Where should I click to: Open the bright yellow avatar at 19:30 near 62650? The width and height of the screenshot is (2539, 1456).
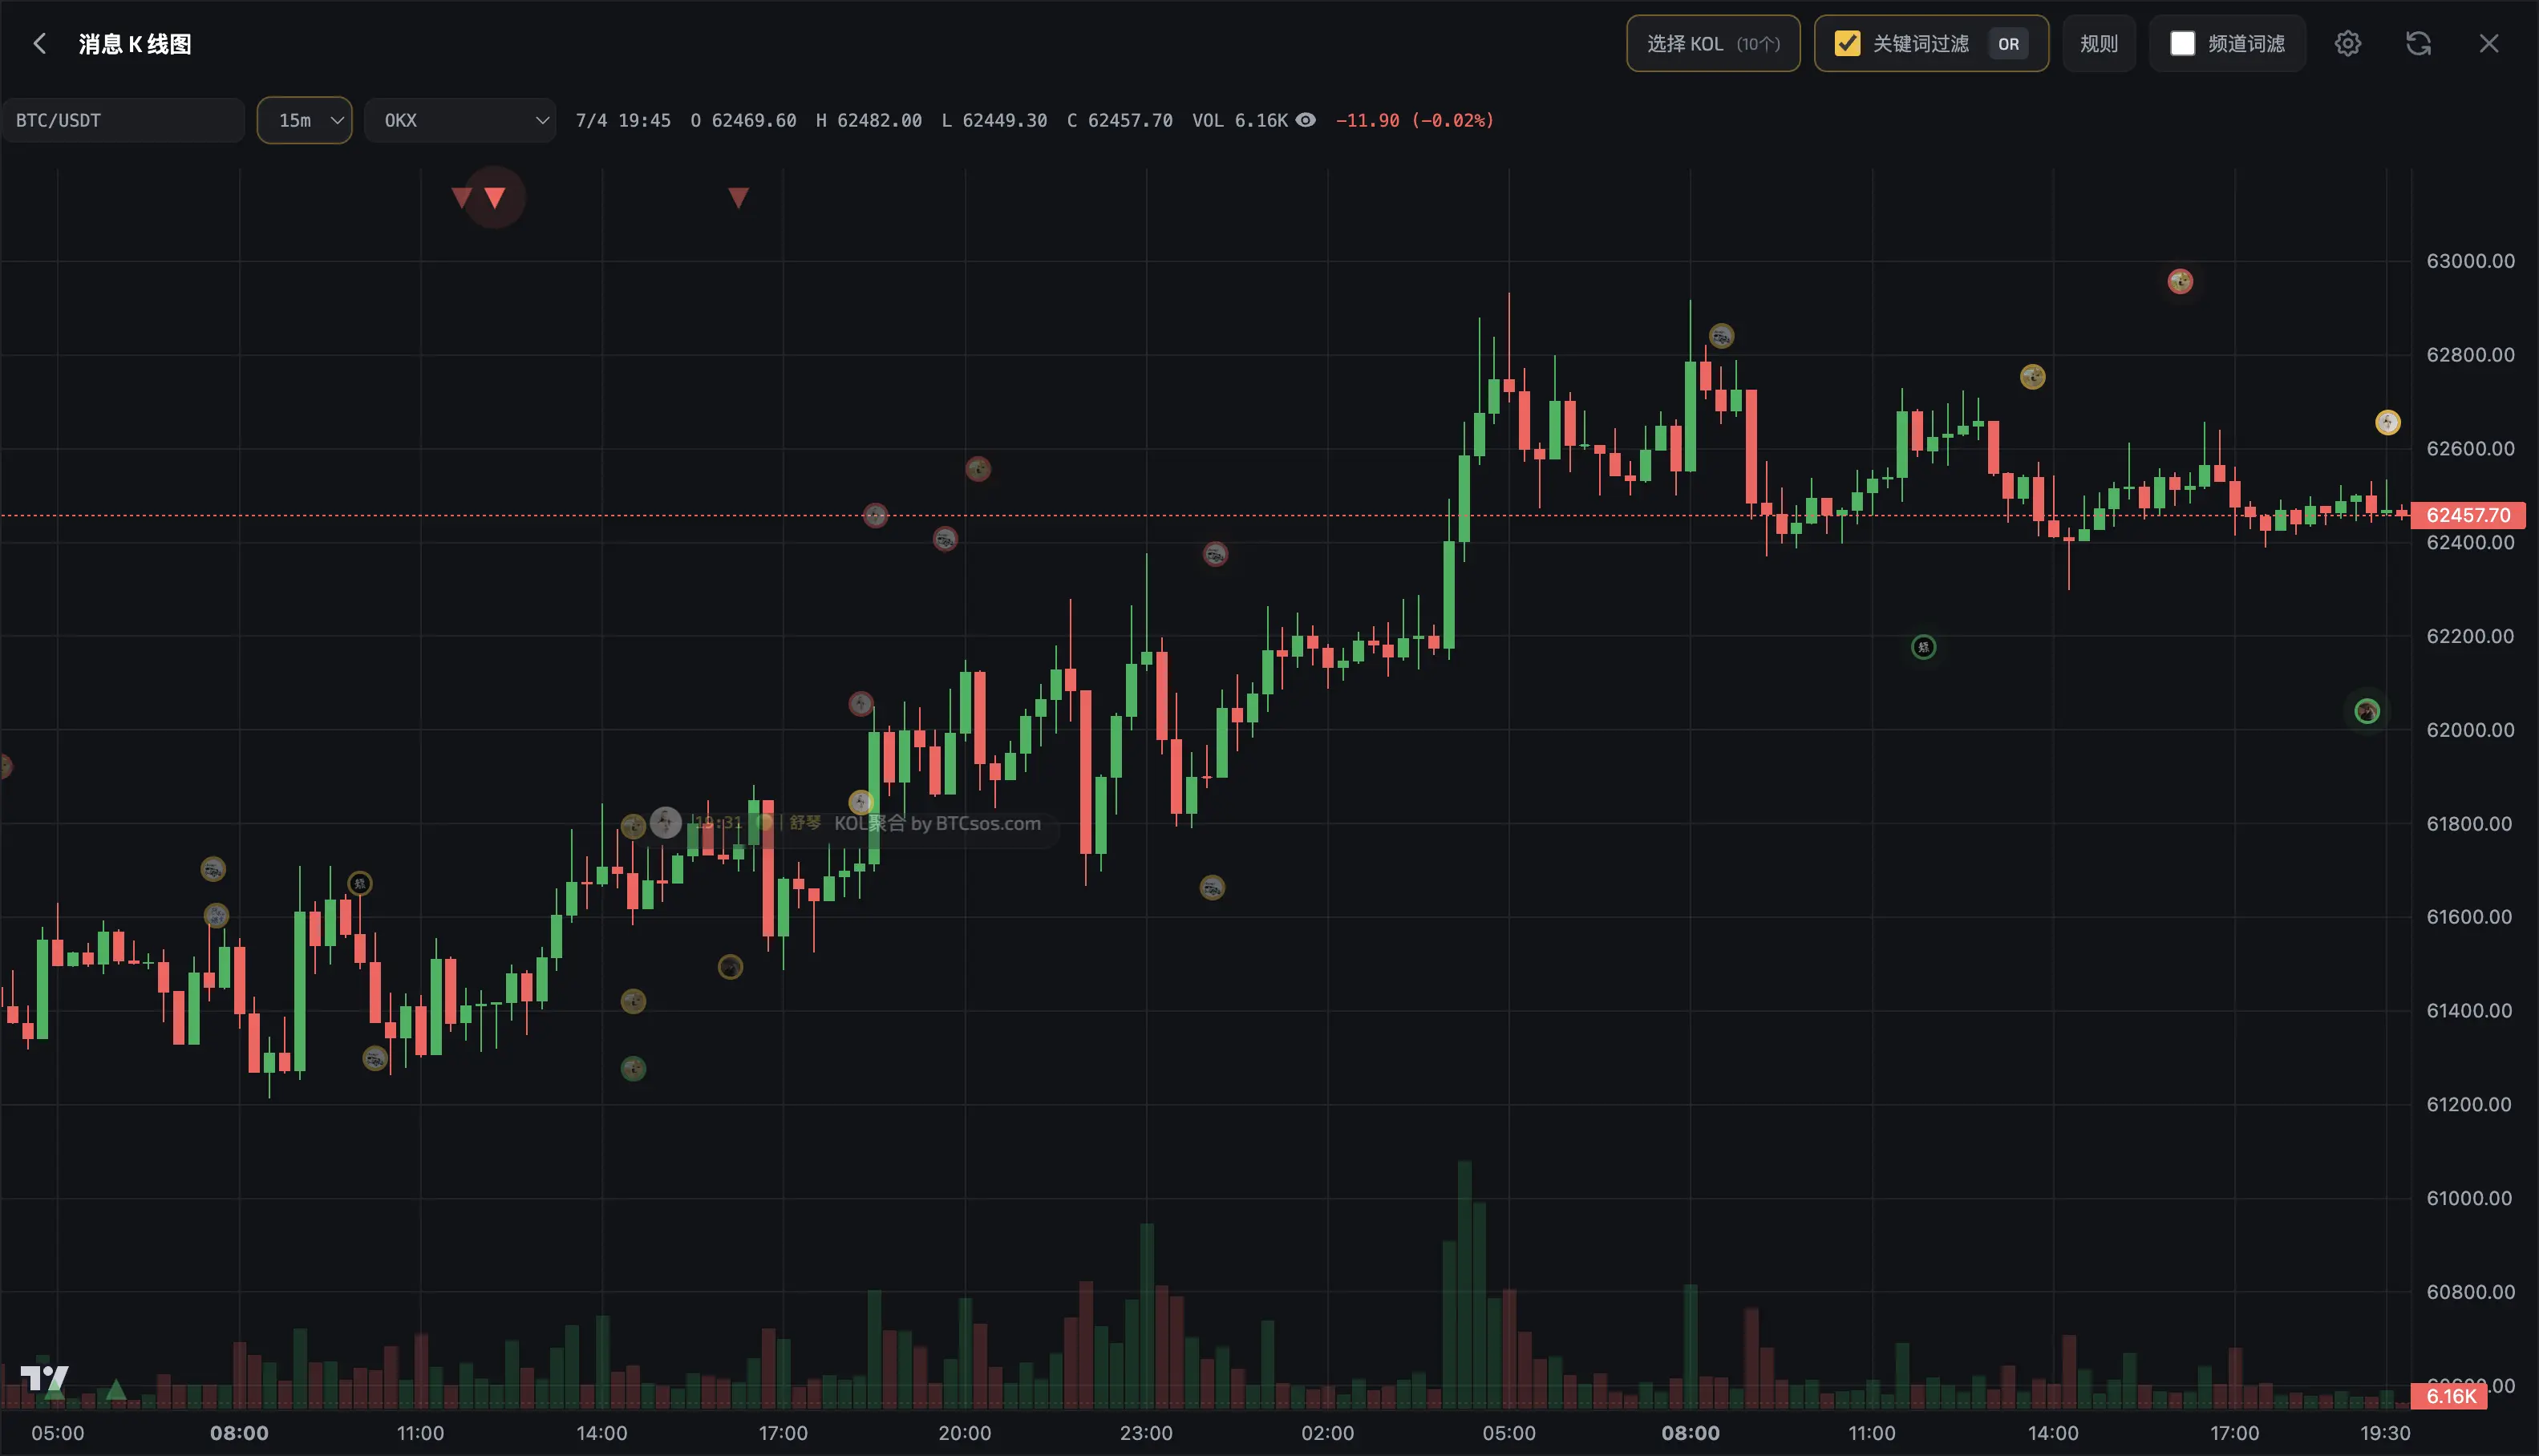tap(2387, 423)
